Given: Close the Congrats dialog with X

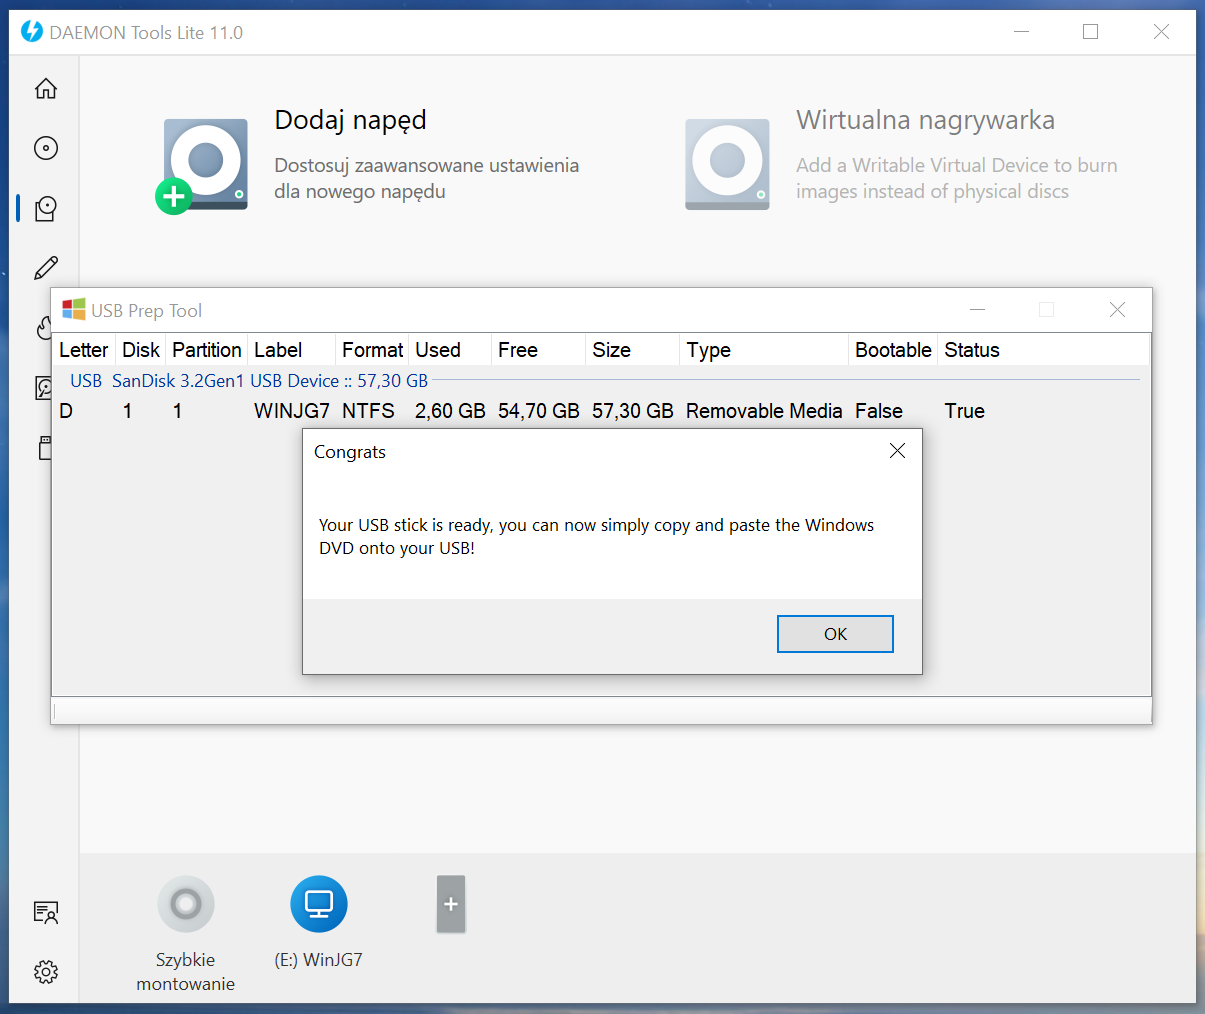Looking at the screenshot, I should (897, 451).
